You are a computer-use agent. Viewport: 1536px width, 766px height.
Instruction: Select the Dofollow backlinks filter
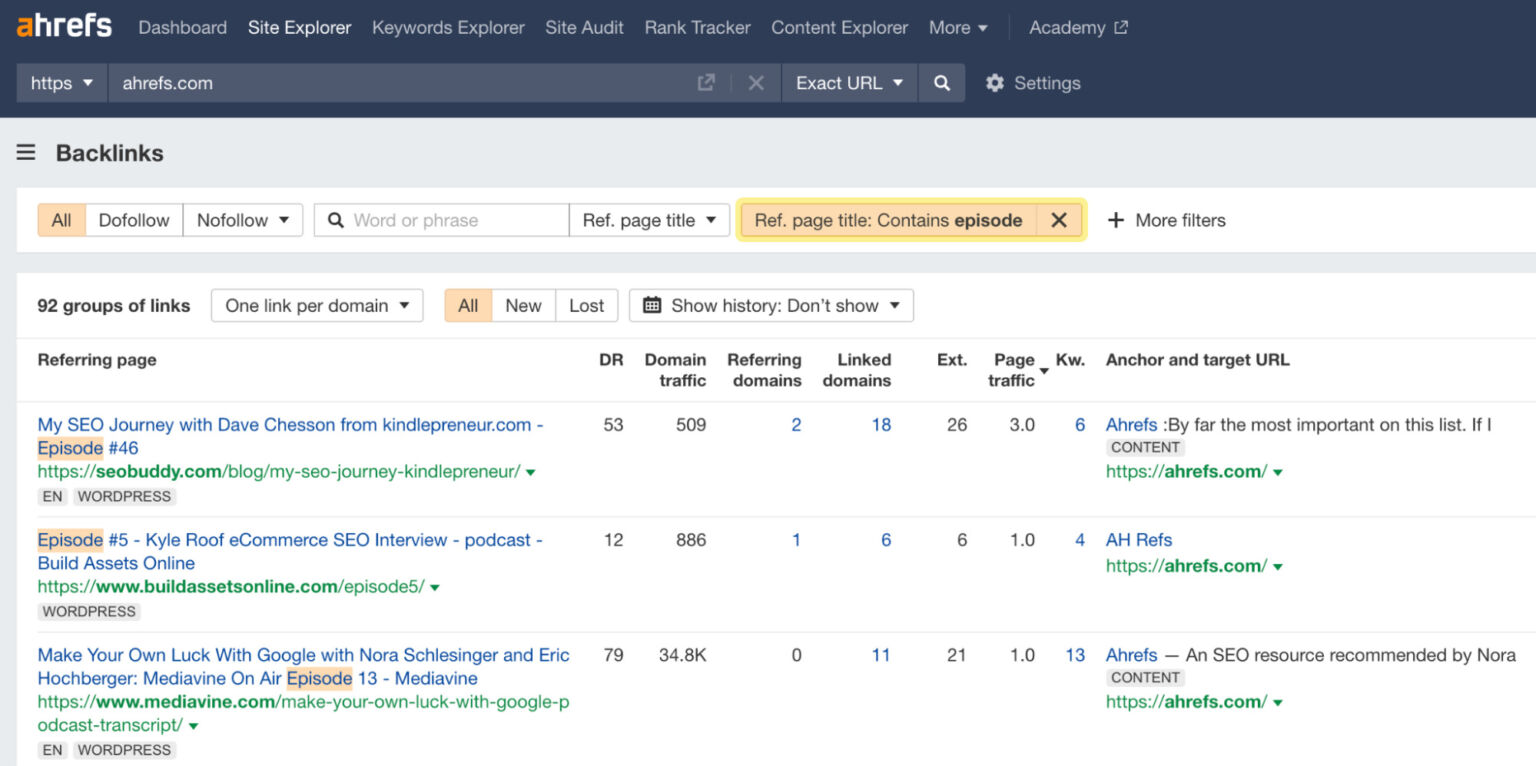pyautogui.click(x=134, y=220)
